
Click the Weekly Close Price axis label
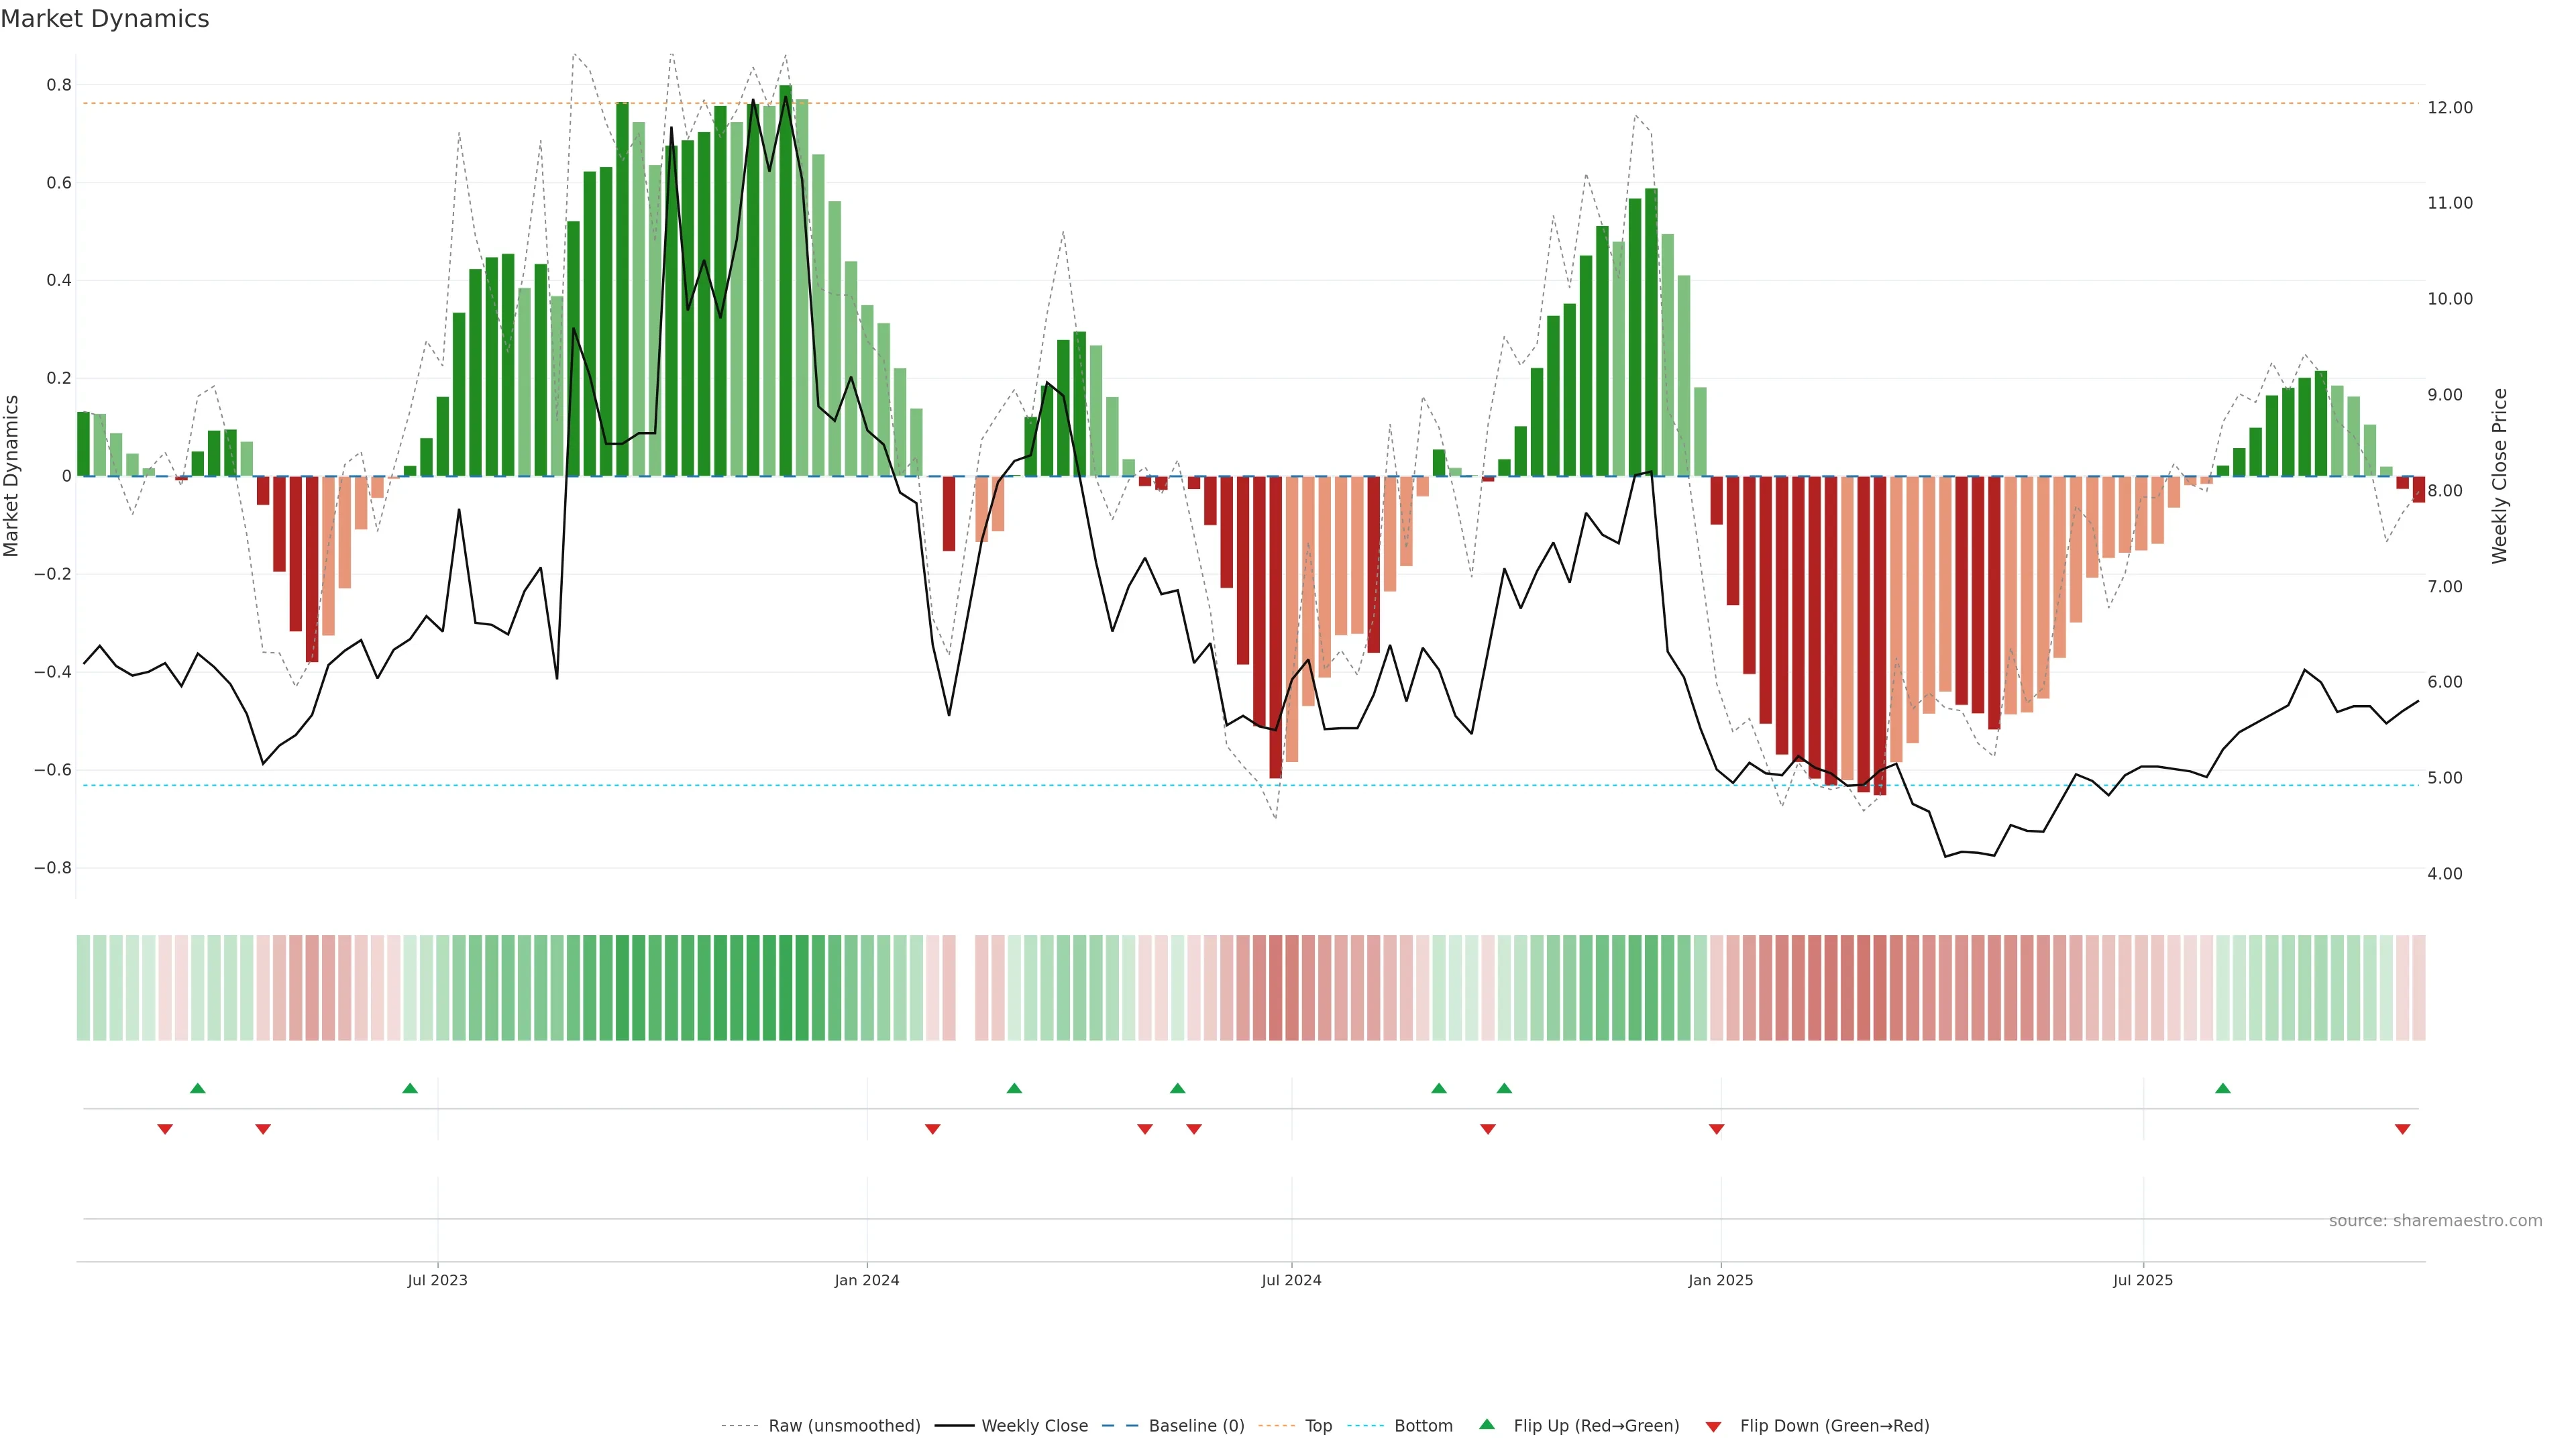[x=2500, y=476]
